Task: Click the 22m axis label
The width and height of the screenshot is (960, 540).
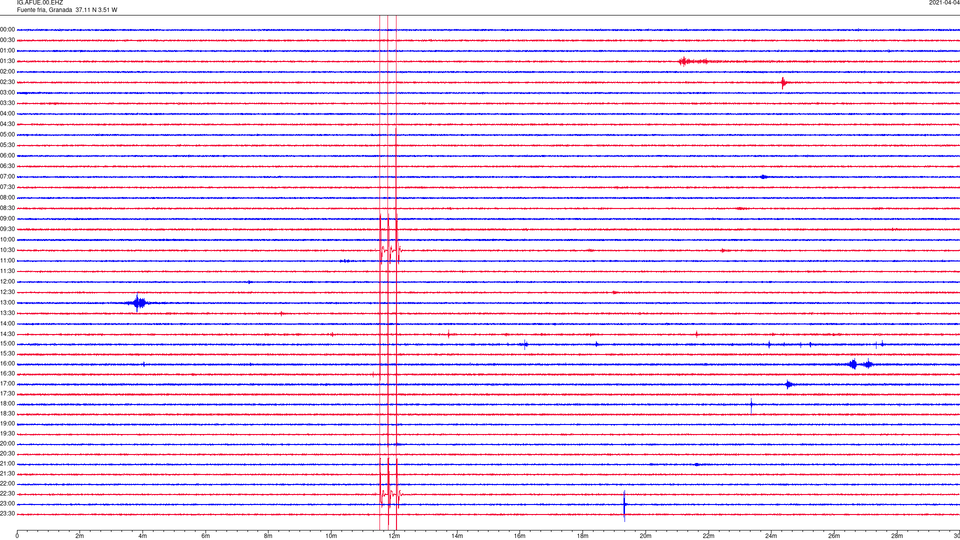Action: [708, 536]
